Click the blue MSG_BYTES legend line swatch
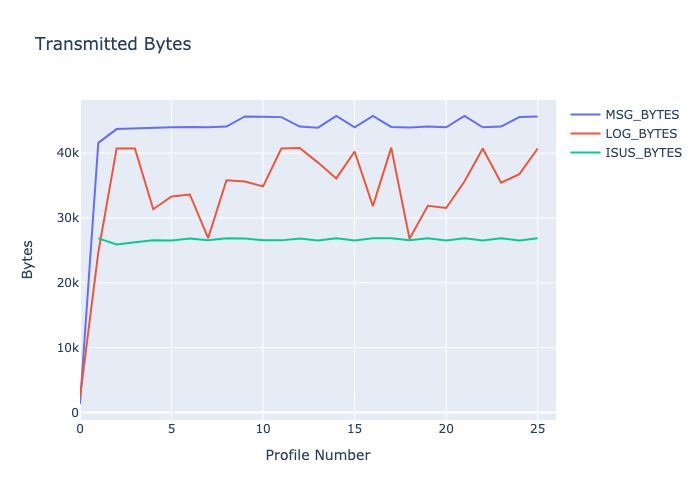The image size is (700, 500). click(x=585, y=114)
